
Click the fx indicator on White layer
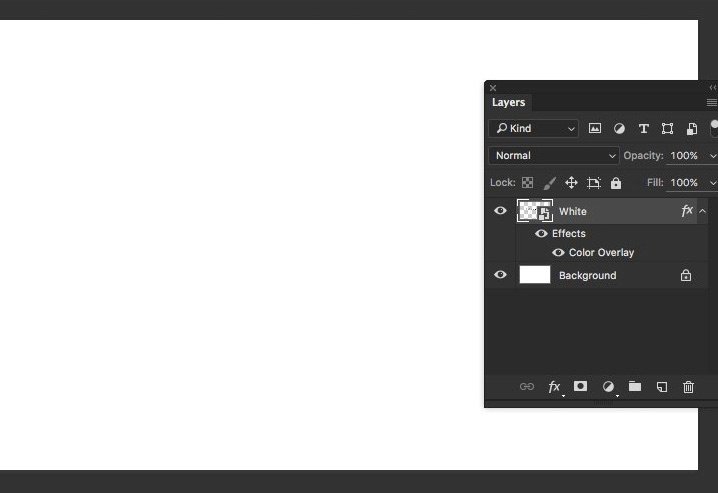coord(686,211)
